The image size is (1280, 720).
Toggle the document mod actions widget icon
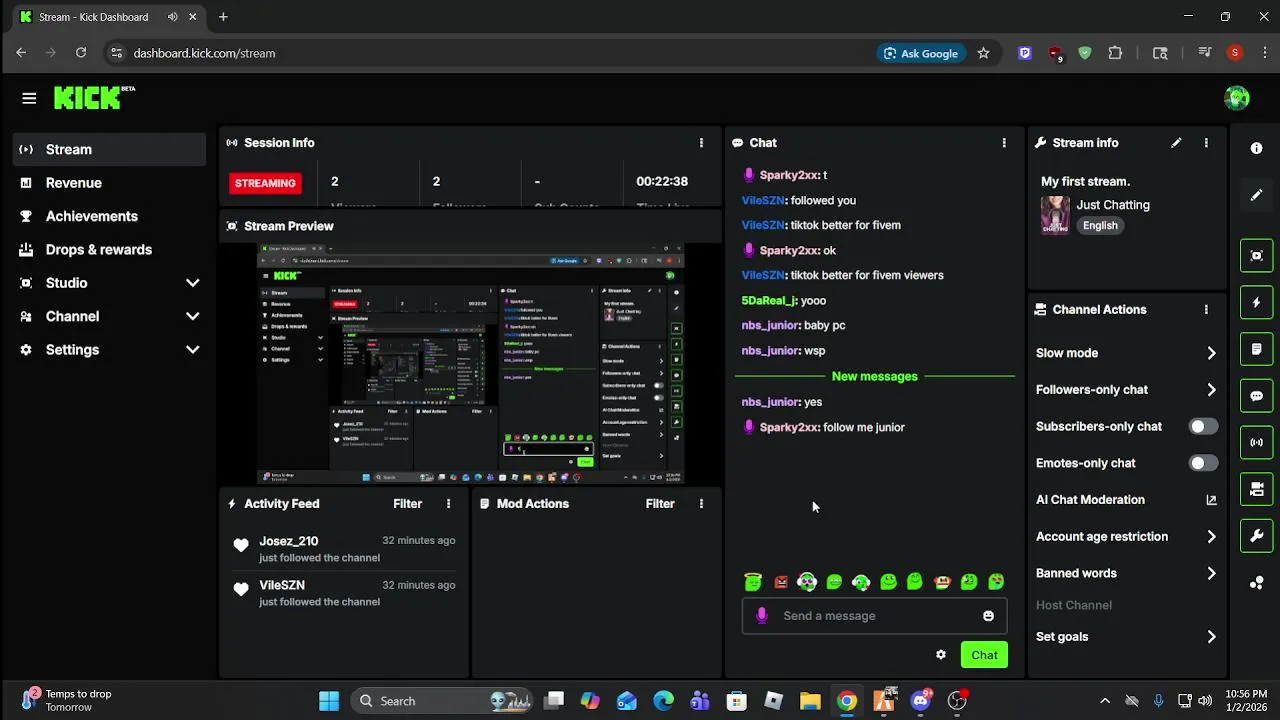(x=1257, y=349)
